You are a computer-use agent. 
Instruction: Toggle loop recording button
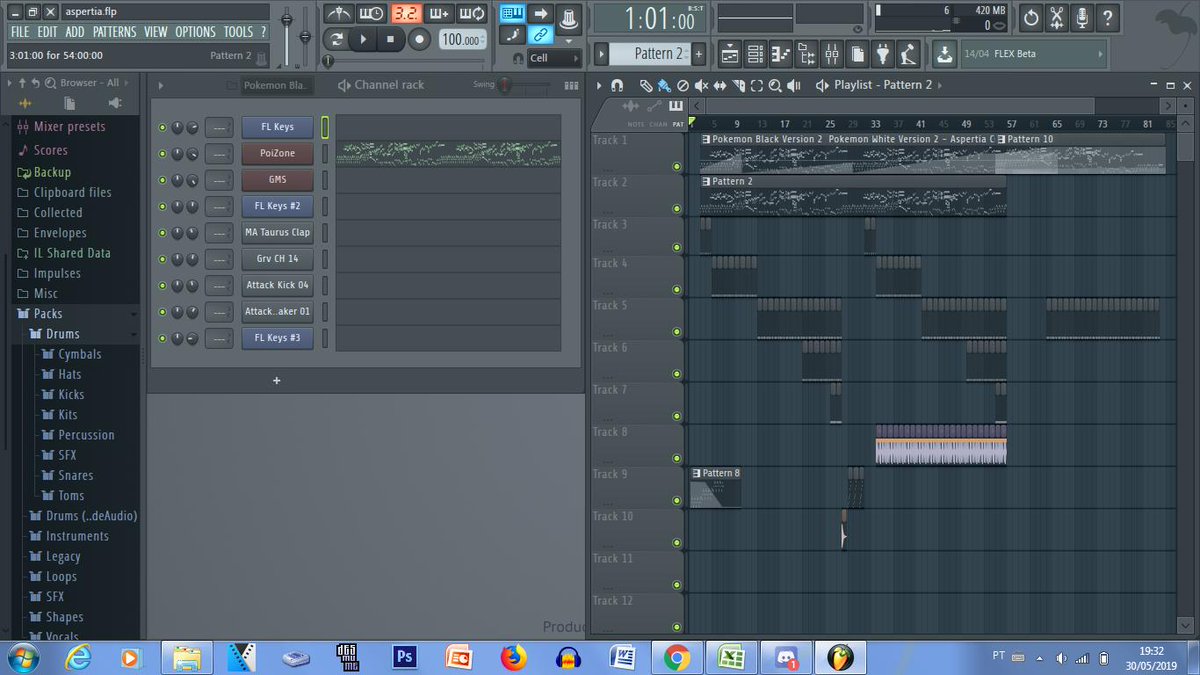472,13
